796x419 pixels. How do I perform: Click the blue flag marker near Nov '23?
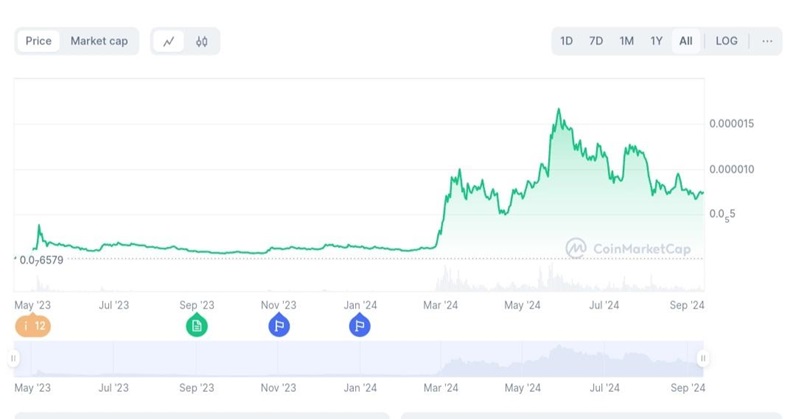click(279, 325)
